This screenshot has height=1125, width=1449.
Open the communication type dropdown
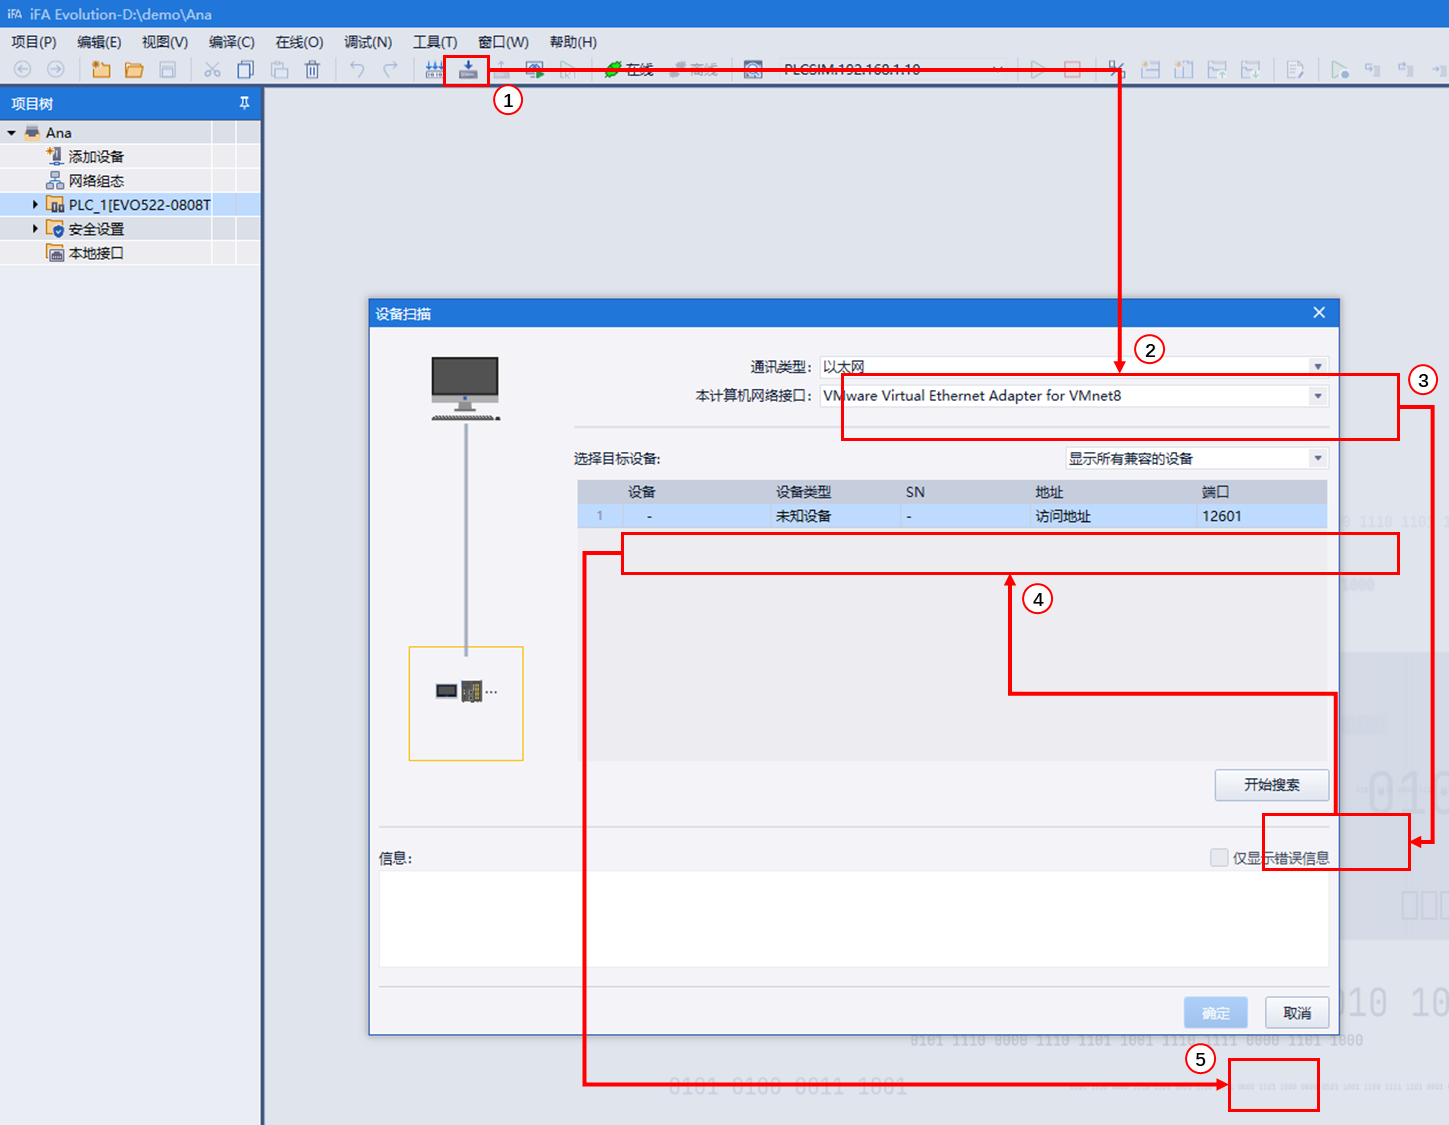1317,367
